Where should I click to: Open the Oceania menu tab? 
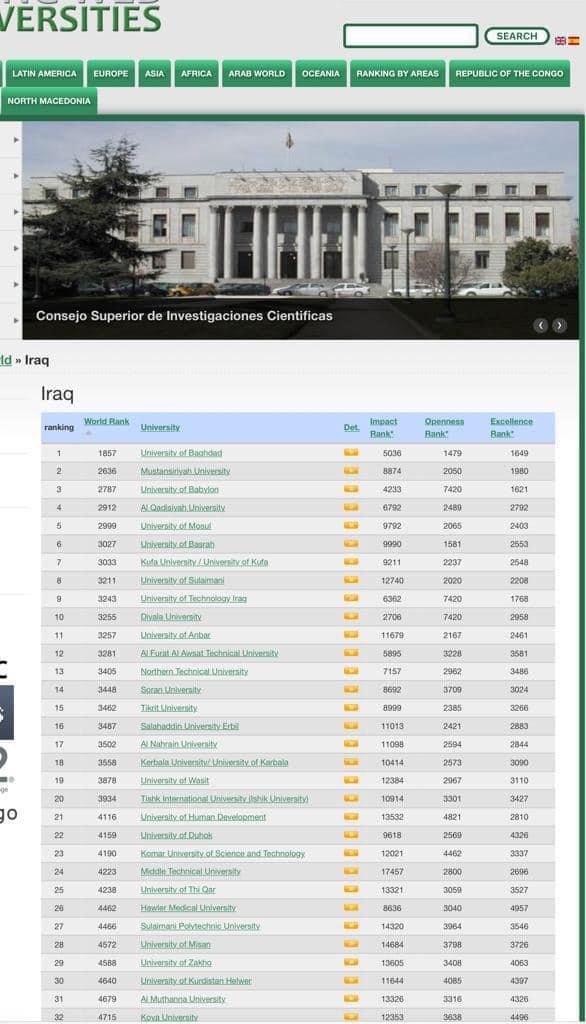pos(321,74)
